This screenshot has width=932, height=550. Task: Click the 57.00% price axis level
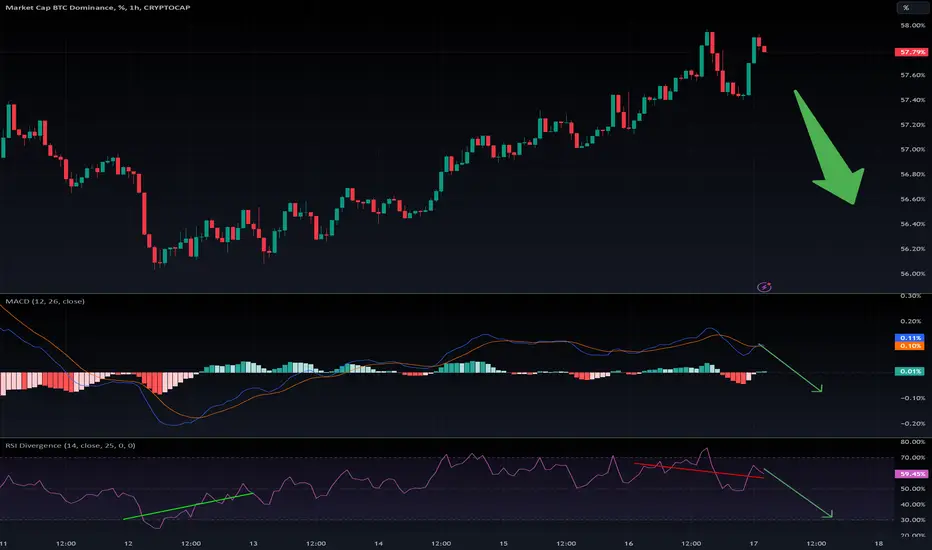tap(912, 149)
